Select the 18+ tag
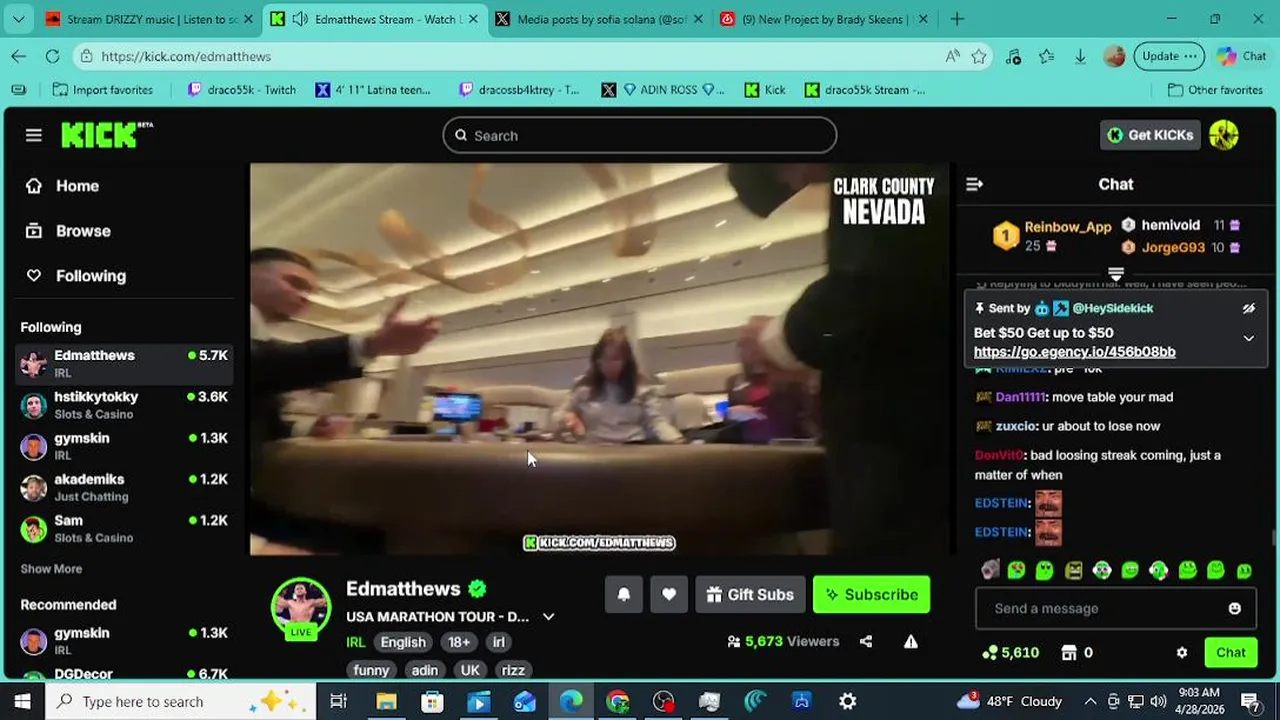The width and height of the screenshot is (1280, 720). [459, 642]
